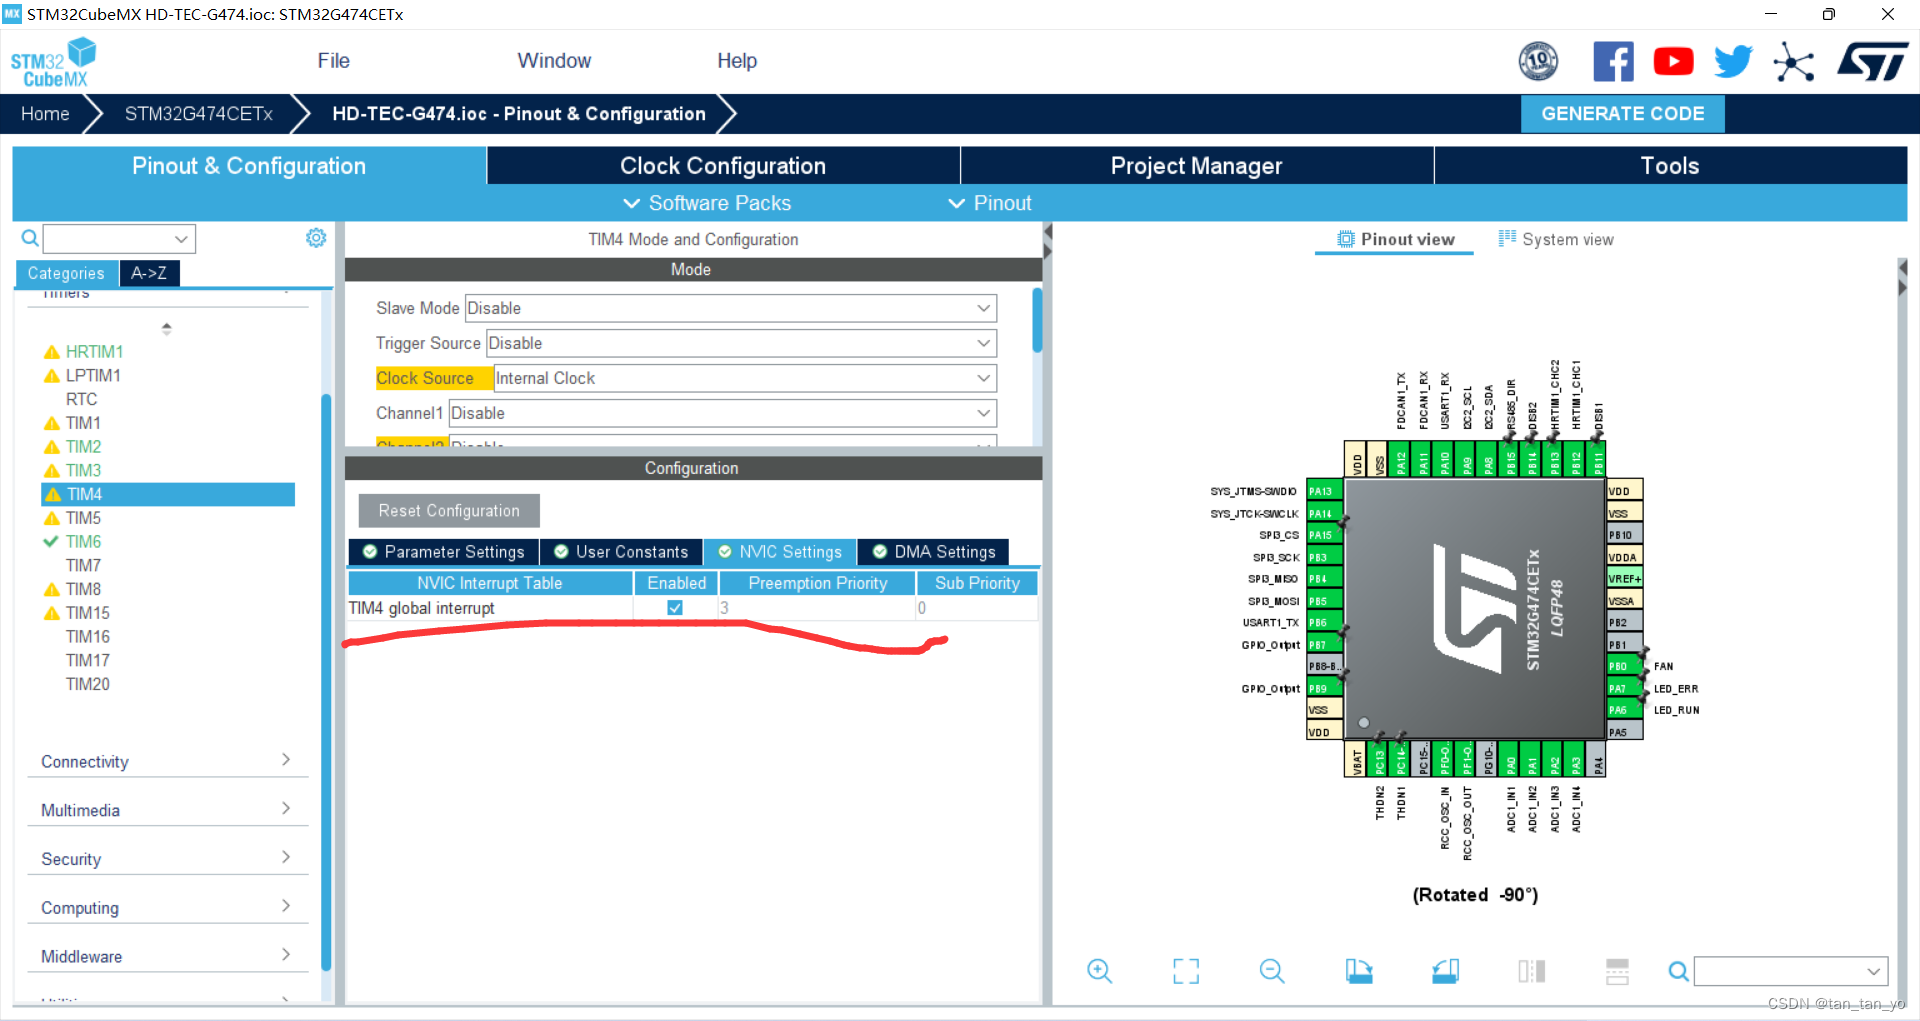Click STM32G474CETx breadcrumb
This screenshot has width=1920, height=1021.
tap(198, 114)
